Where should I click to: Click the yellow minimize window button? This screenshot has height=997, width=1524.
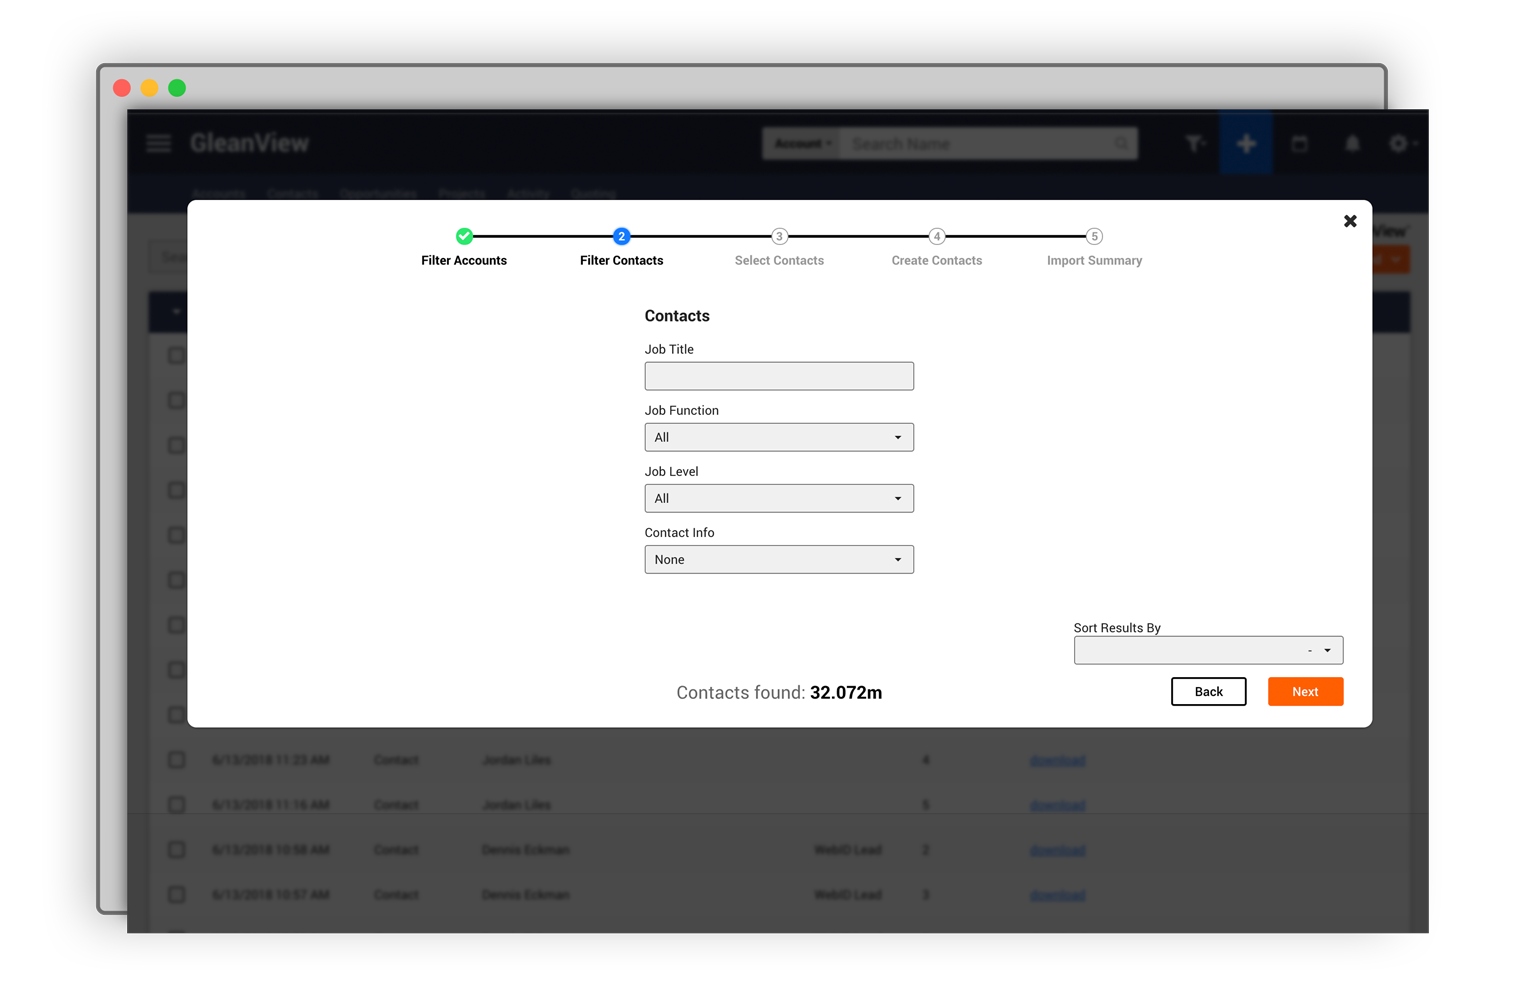[x=149, y=88]
